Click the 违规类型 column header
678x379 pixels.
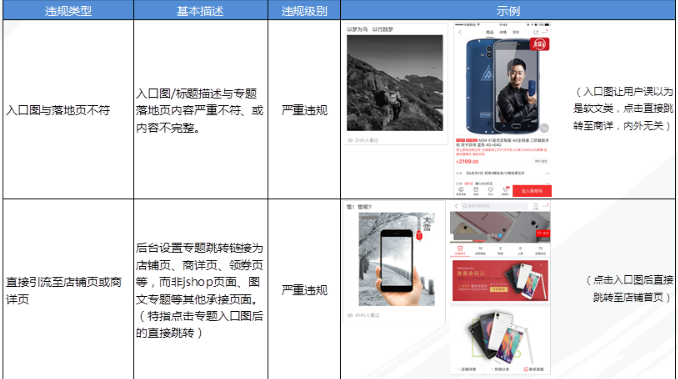(x=68, y=10)
